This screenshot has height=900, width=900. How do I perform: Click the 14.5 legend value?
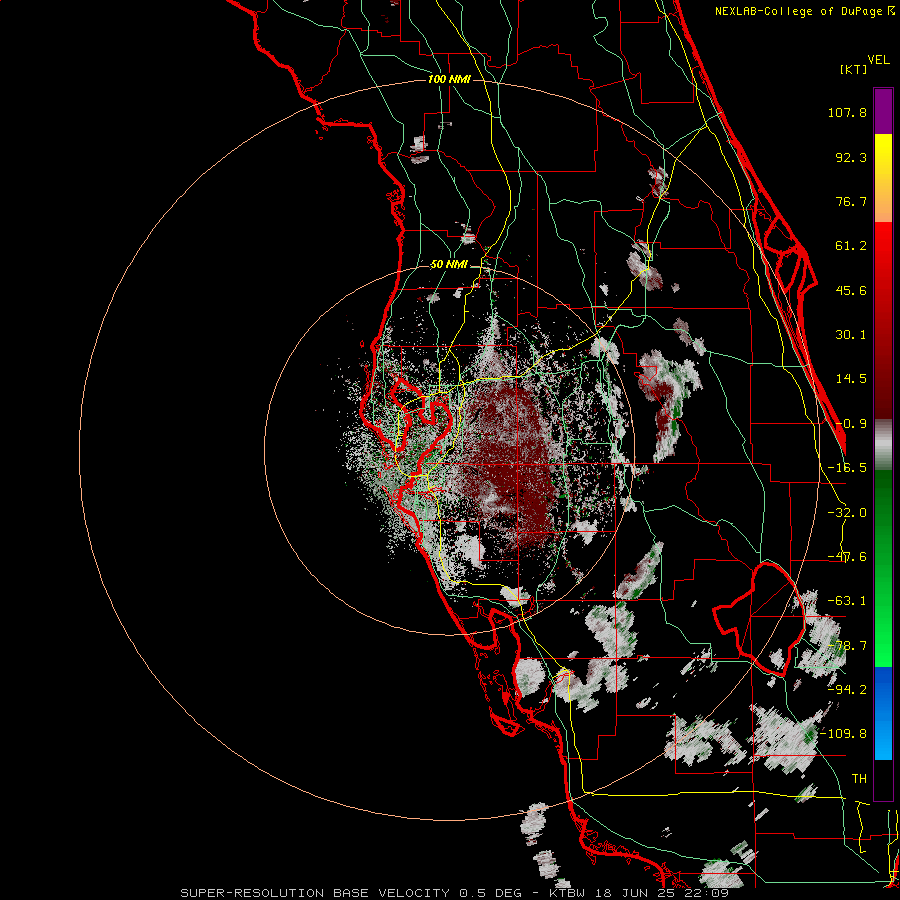[x=851, y=379]
